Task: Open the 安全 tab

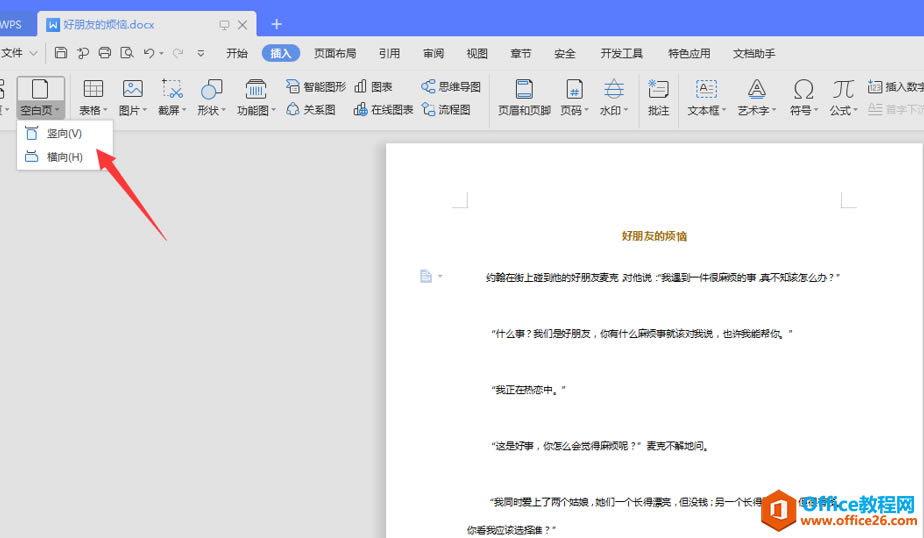Action: pyautogui.click(x=565, y=54)
